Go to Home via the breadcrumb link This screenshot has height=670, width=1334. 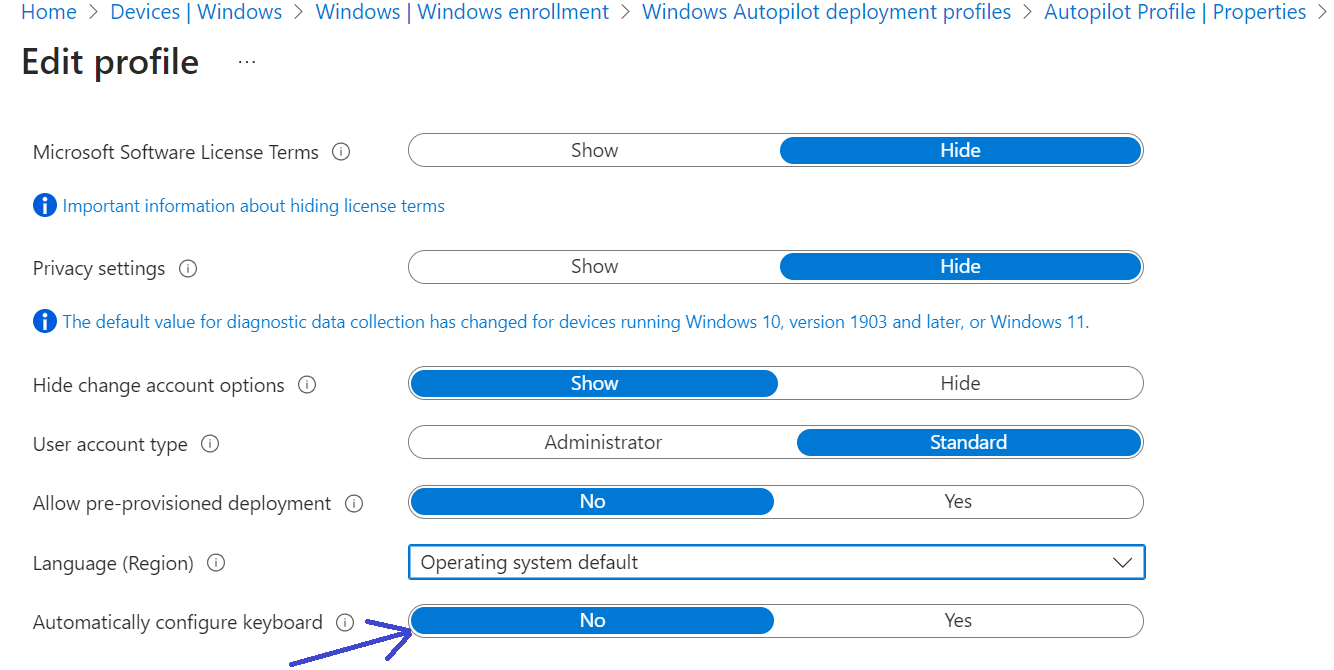(48, 12)
